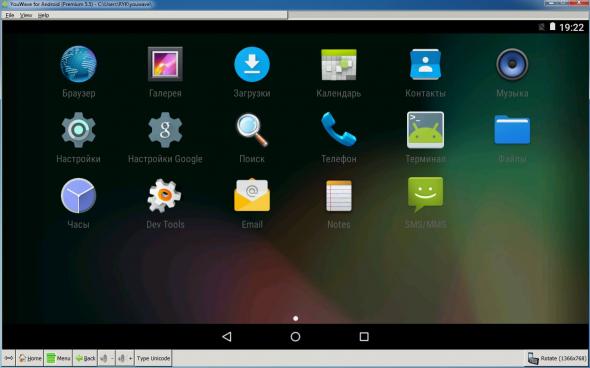
Task: Open the Терминал terminal emulator
Action: [x=426, y=130]
